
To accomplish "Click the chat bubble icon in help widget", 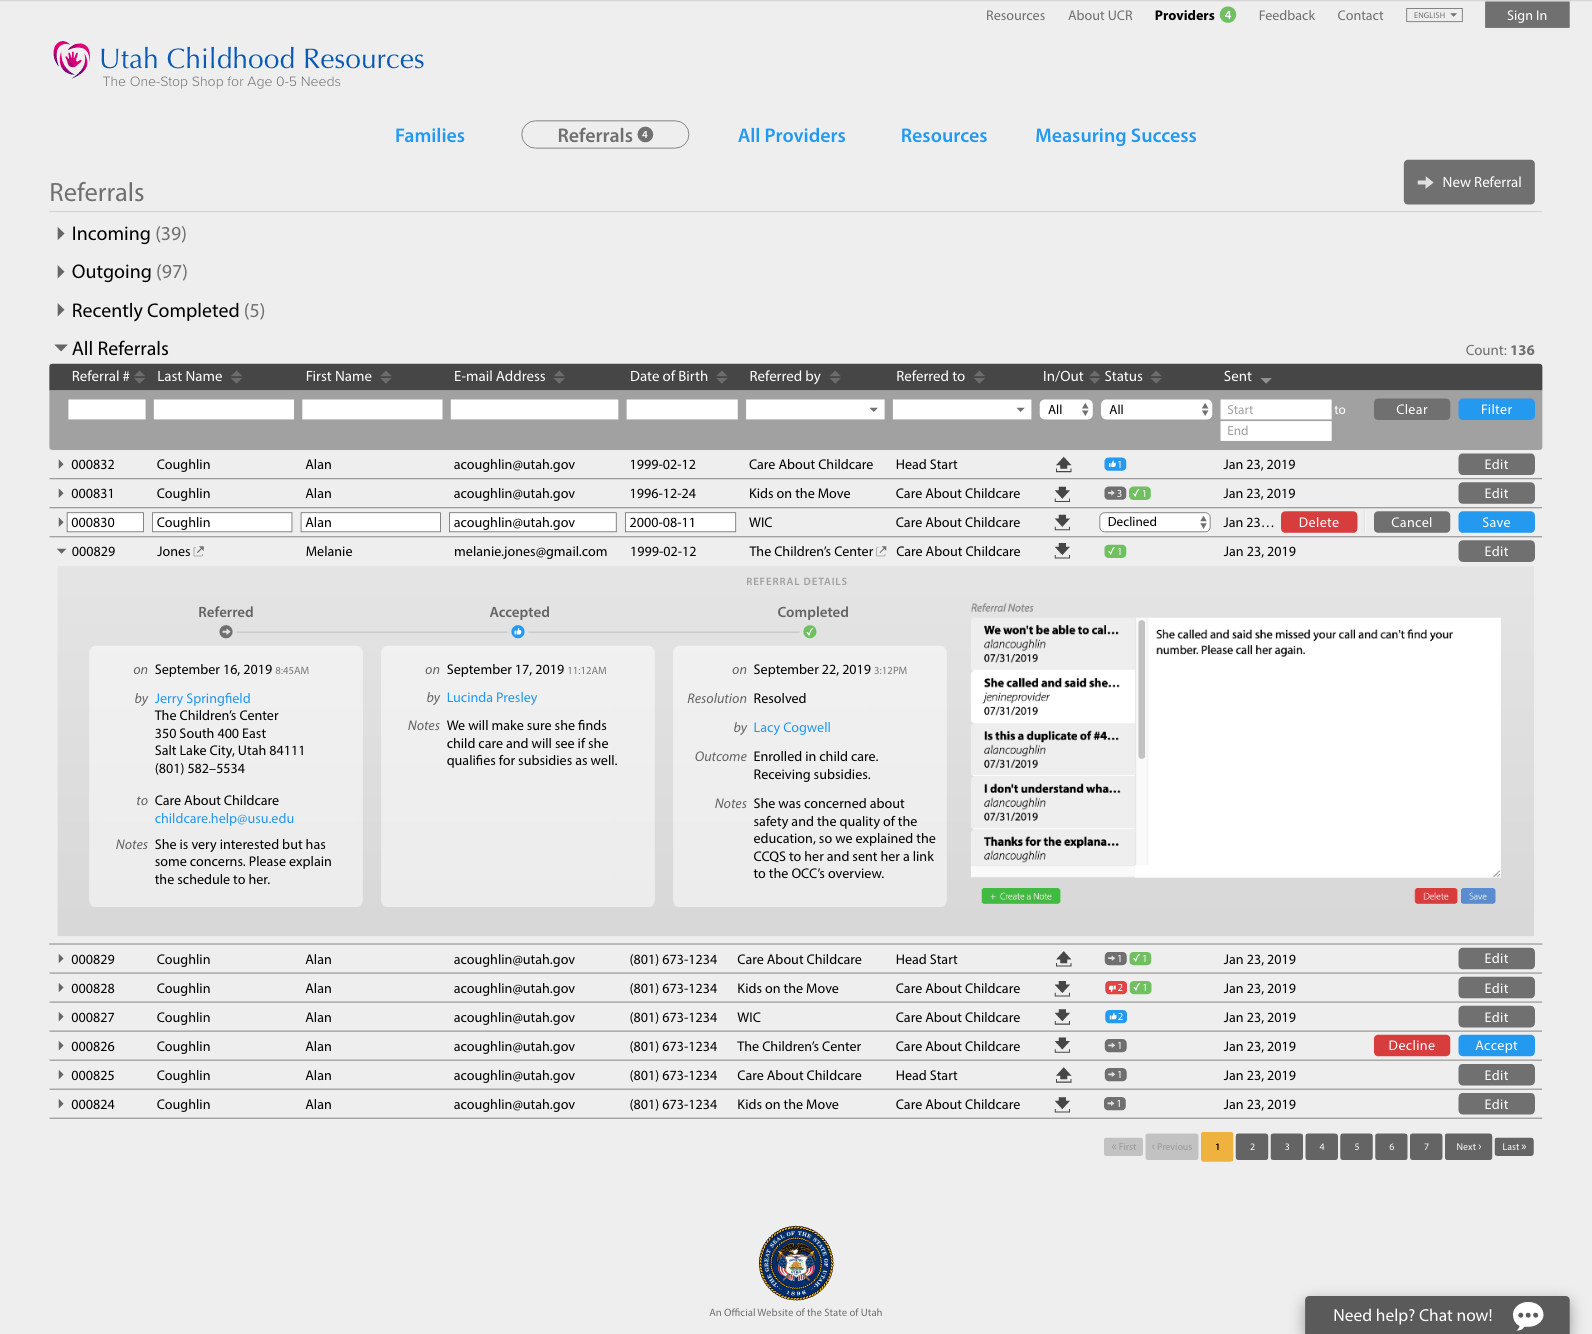I will tap(1528, 1315).
